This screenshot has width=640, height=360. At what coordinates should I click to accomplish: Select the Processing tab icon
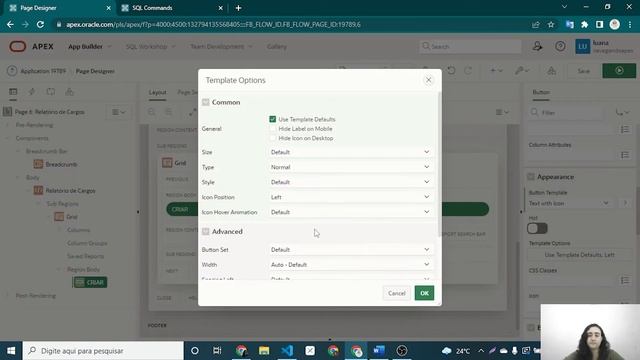tap(51, 92)
